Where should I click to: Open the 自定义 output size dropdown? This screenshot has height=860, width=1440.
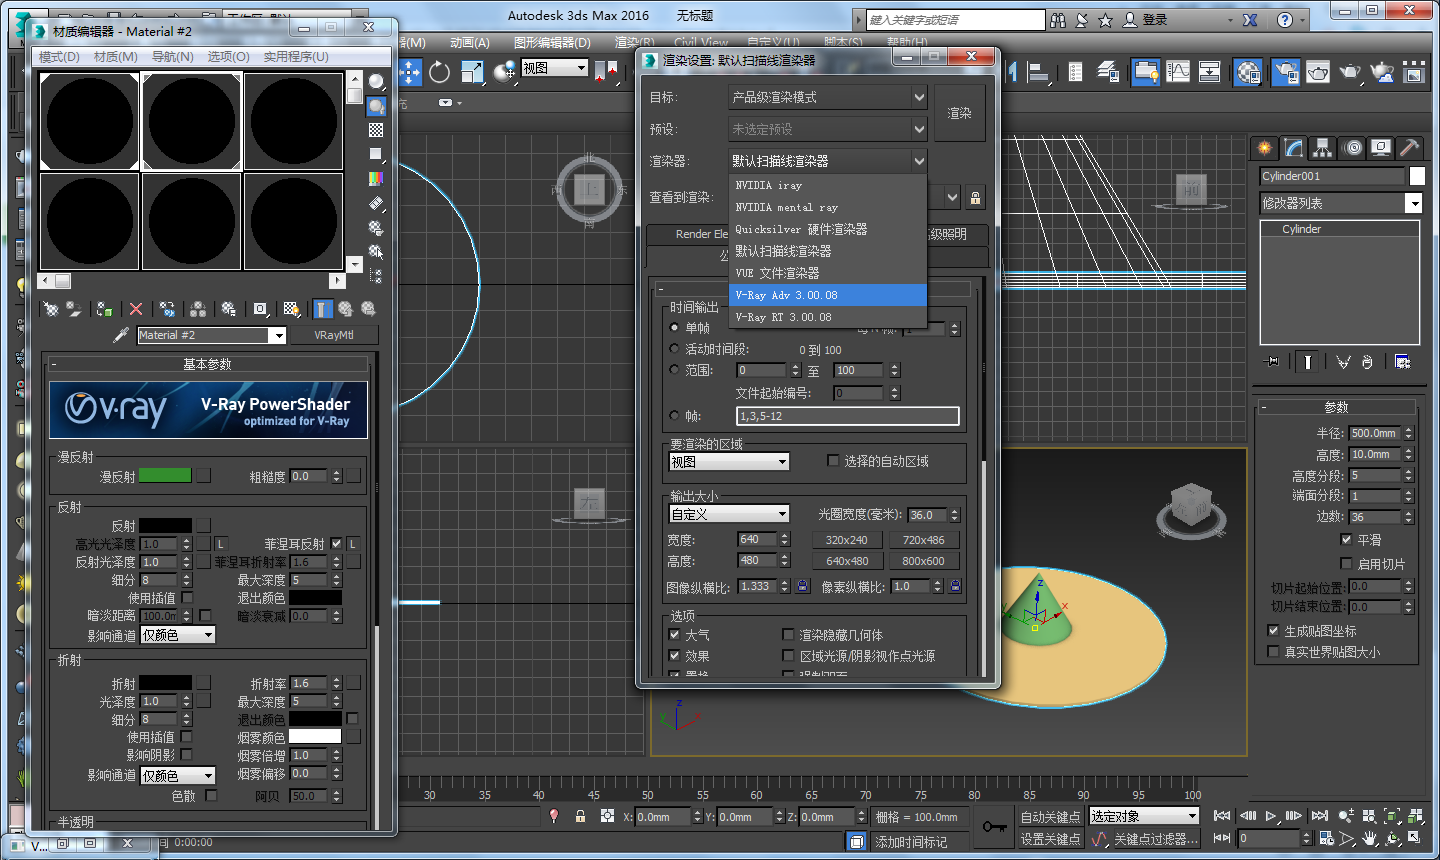coord(729,514)
